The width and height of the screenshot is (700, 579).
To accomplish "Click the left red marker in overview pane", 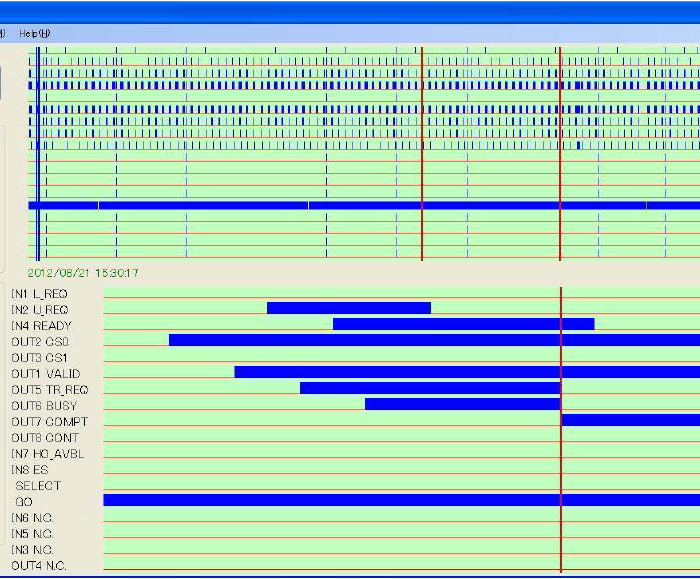I will [x=422, y=150].
